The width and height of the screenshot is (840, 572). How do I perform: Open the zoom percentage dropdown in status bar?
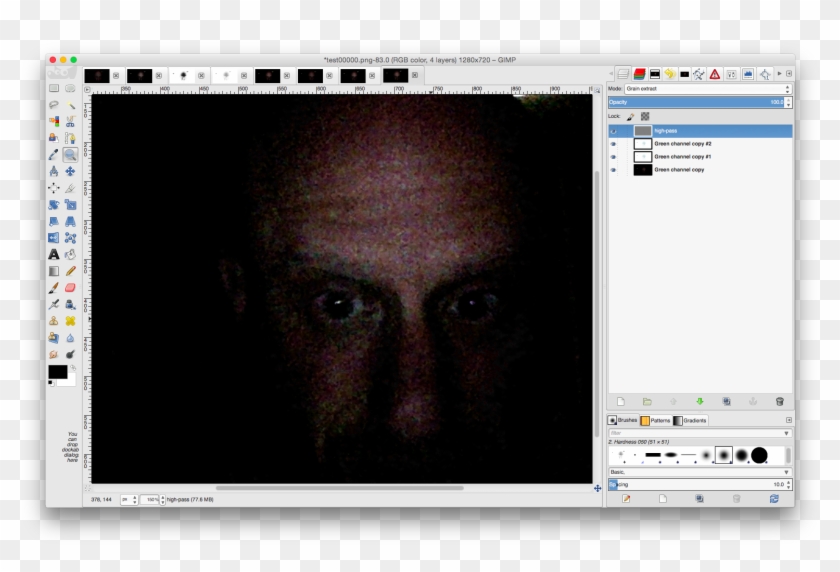point(162,499)
